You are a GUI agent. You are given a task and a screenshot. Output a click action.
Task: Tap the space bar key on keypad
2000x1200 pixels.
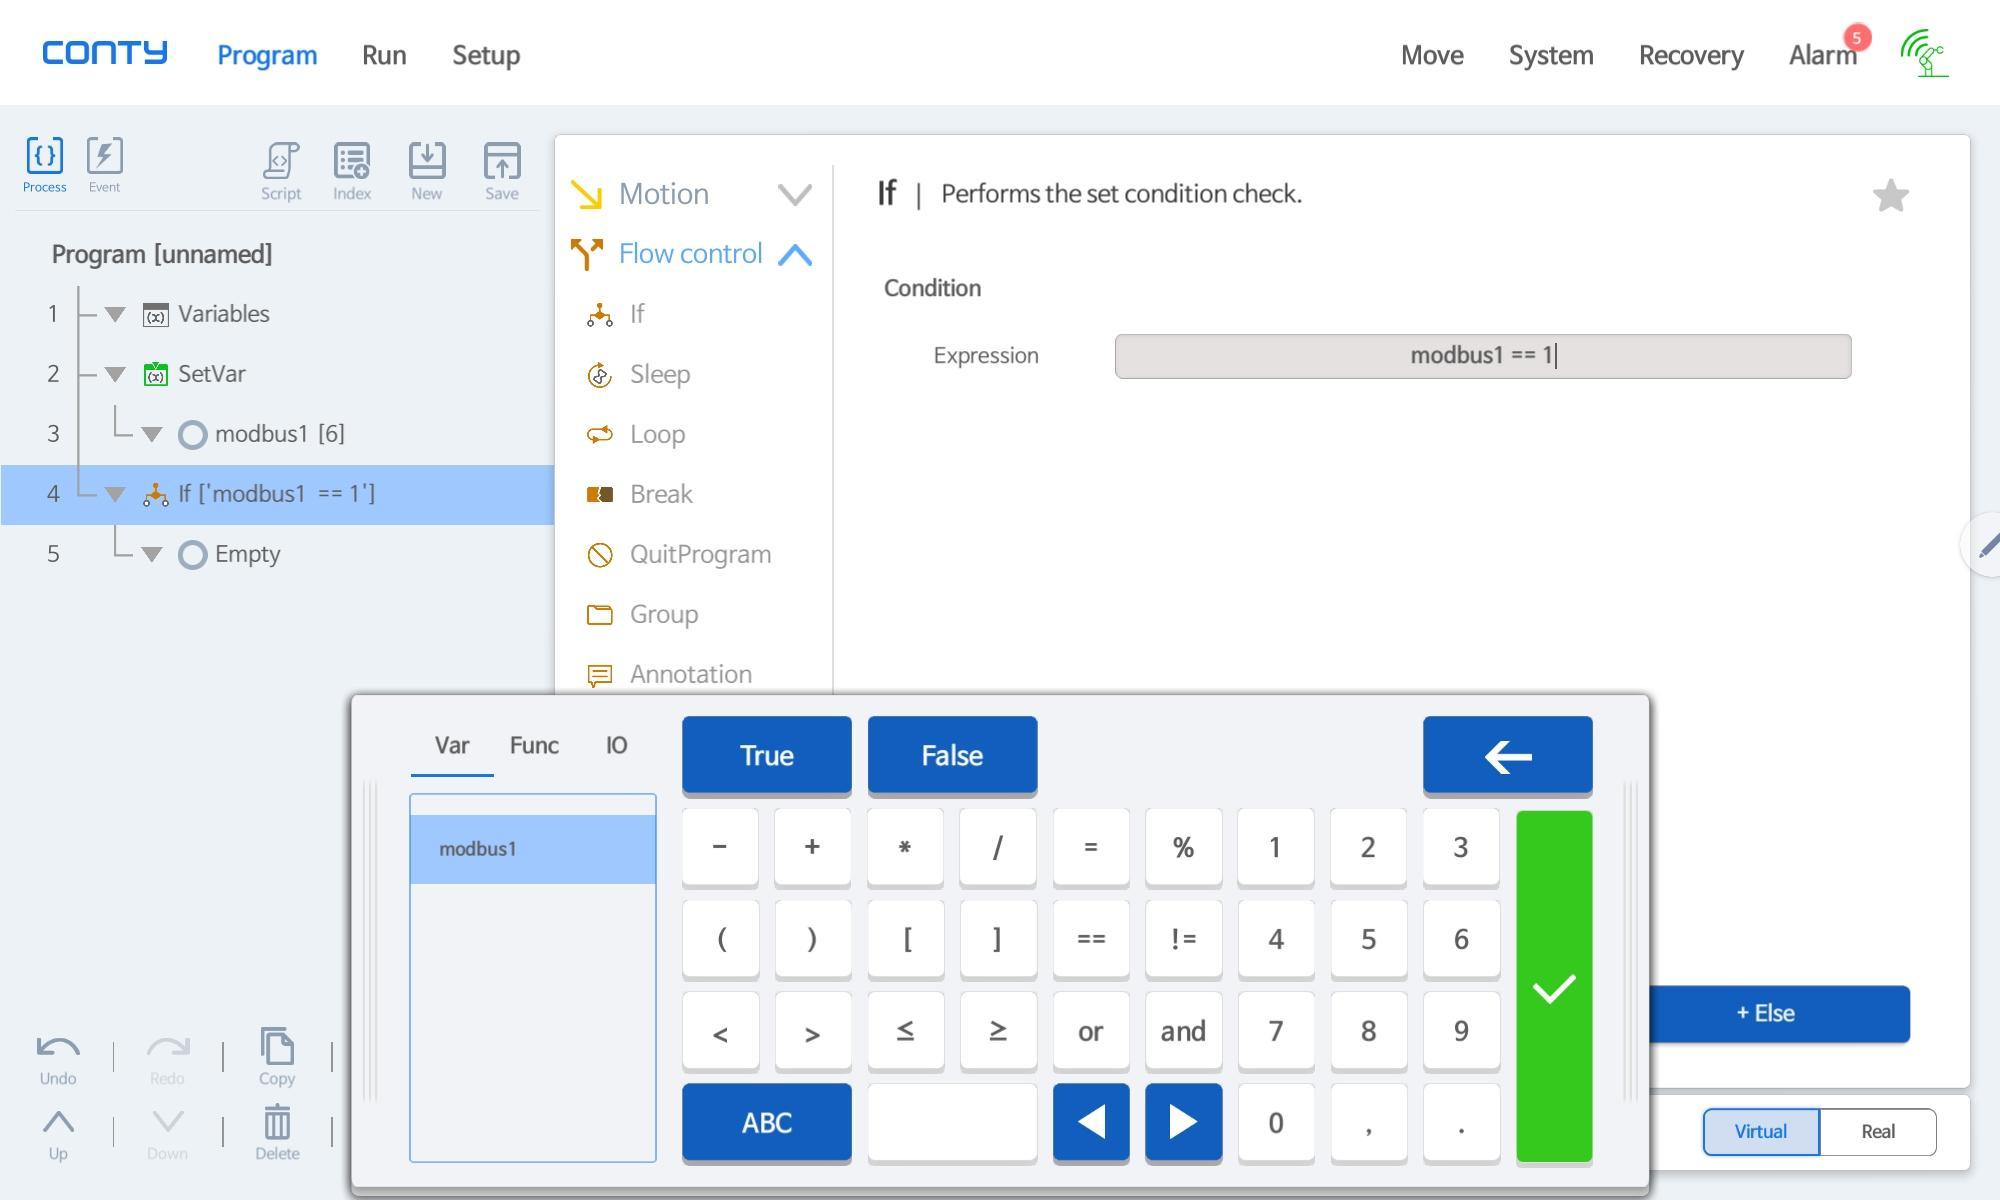coord(952,1122)
